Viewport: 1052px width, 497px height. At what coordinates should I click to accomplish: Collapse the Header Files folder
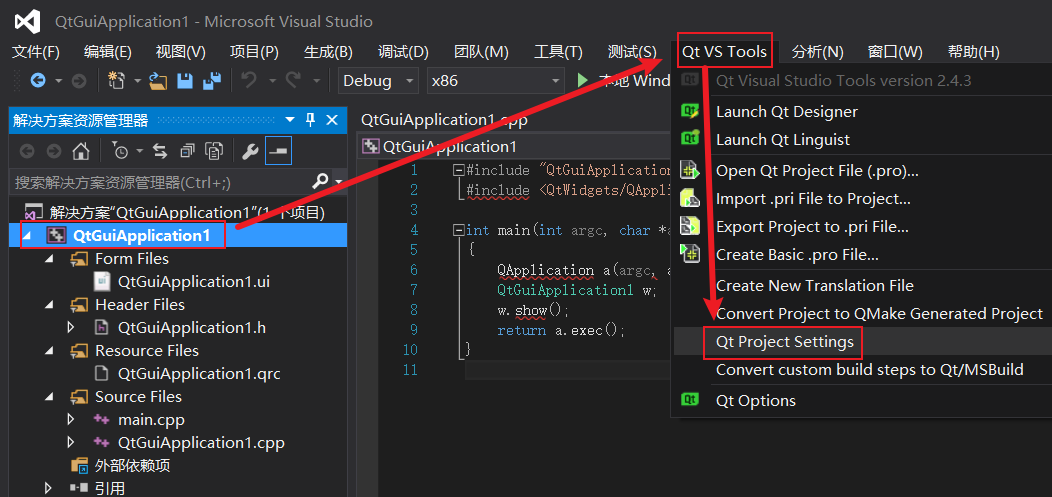point(50,305)
